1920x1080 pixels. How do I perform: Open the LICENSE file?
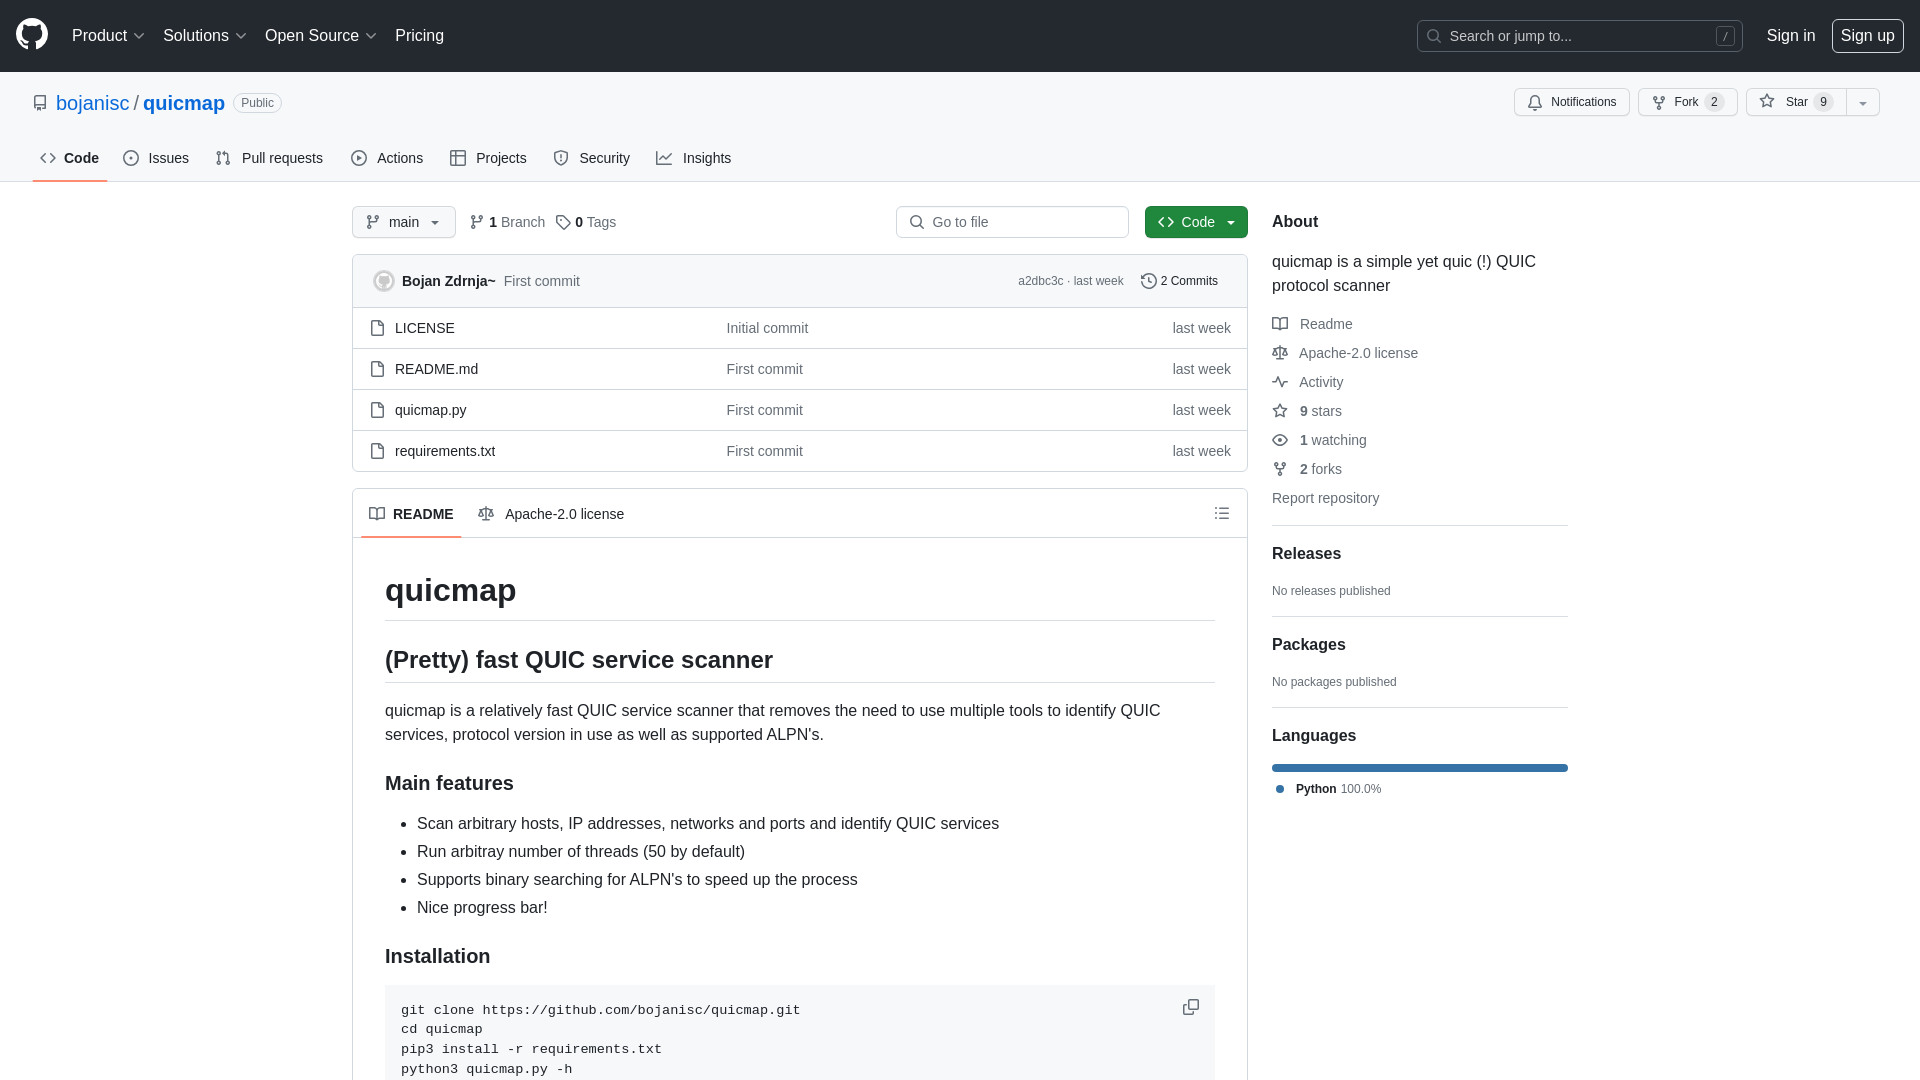click(425, 328)
